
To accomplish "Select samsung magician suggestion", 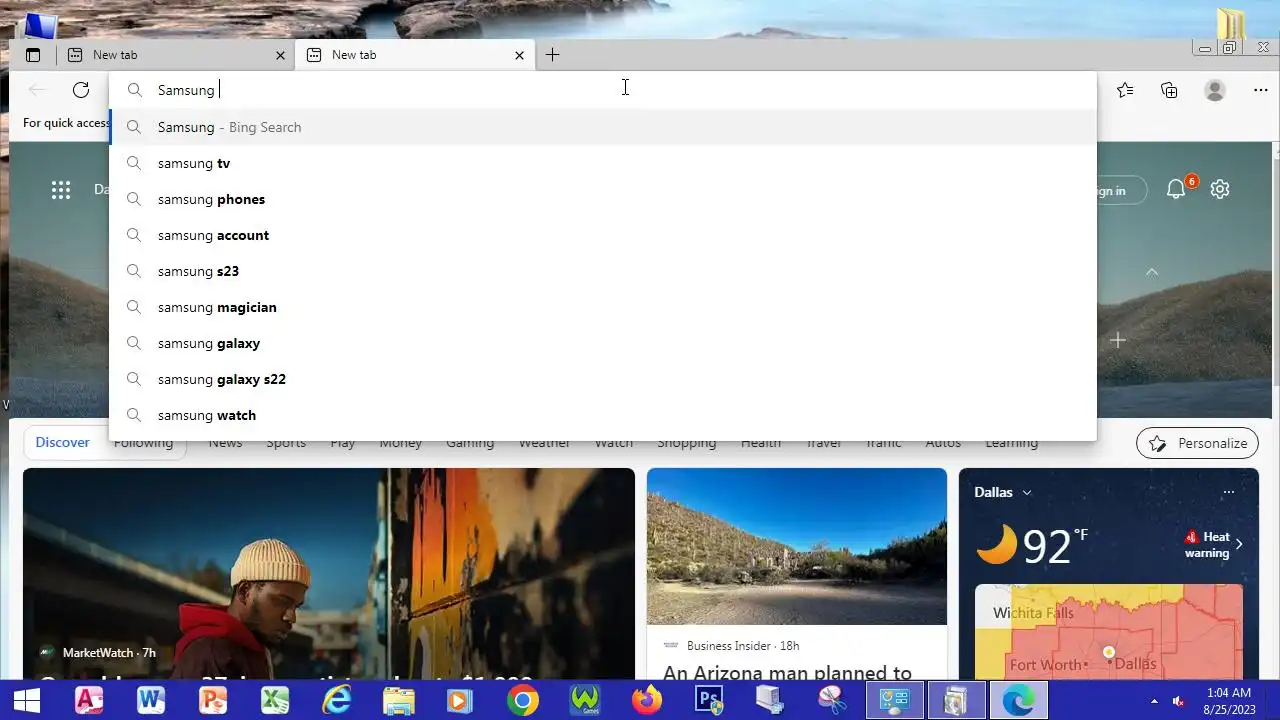I will (x=603, y=307).
